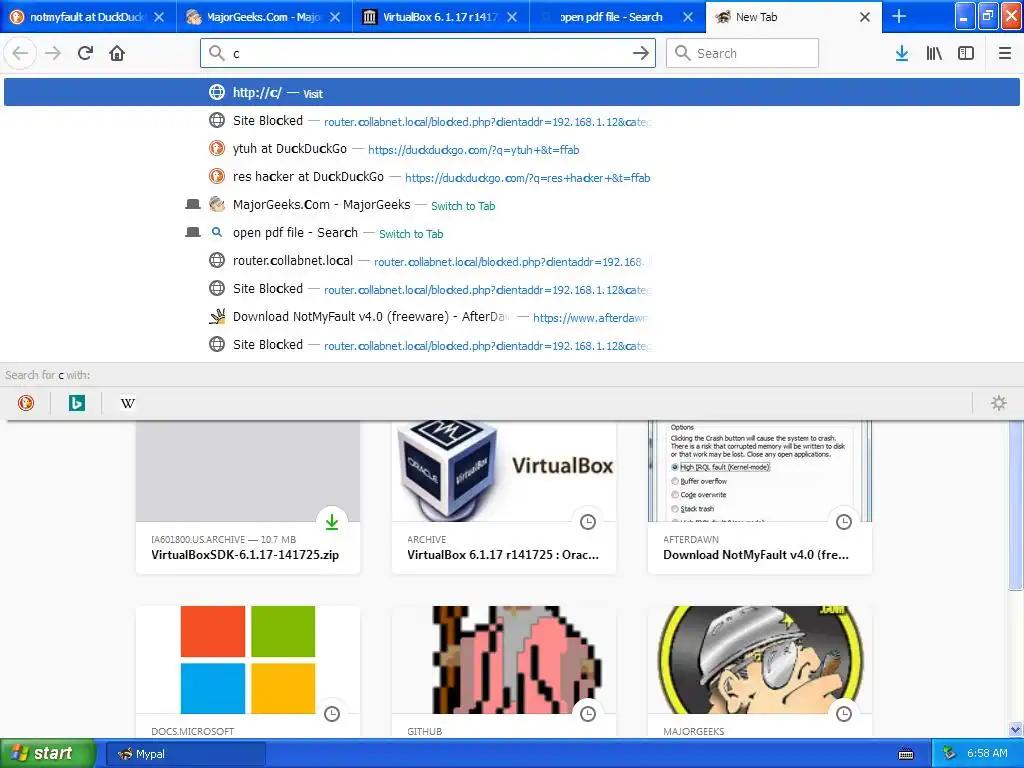This screenshot has height=768, width=1024.
Task: Go forward with the forward arrow
Action: click(53, 53)
